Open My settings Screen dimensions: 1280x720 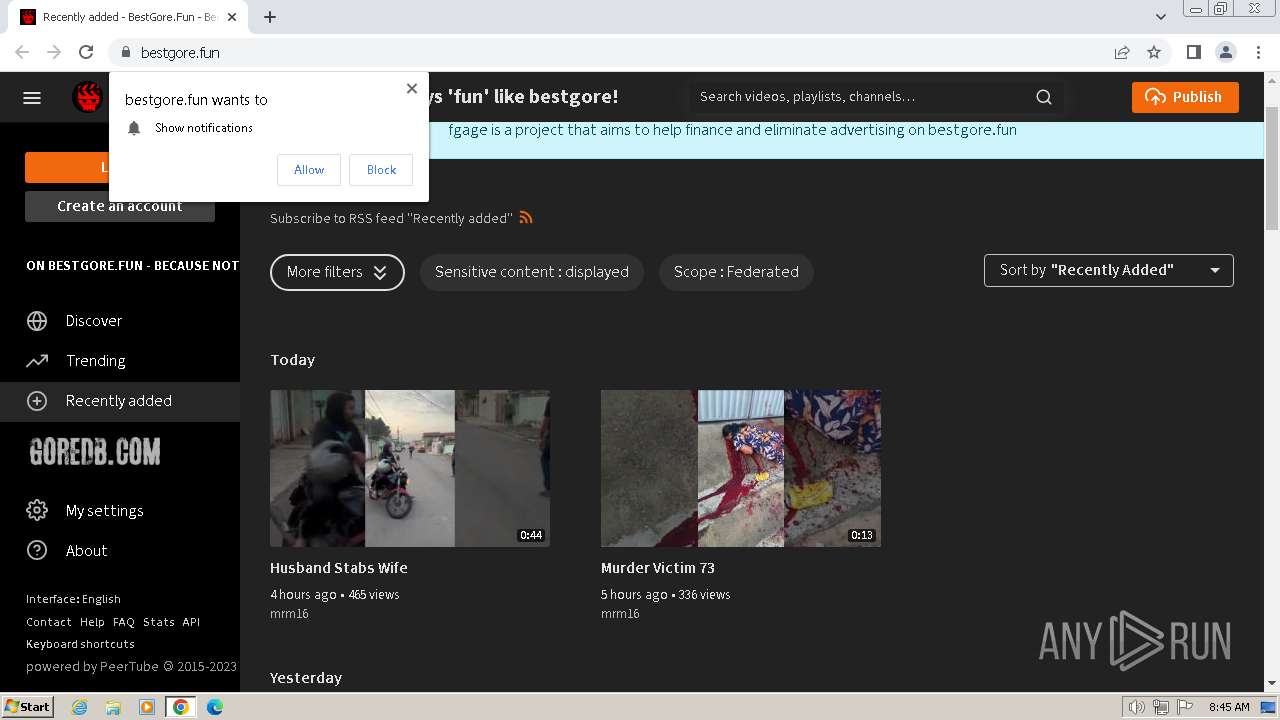click(105, 511)
